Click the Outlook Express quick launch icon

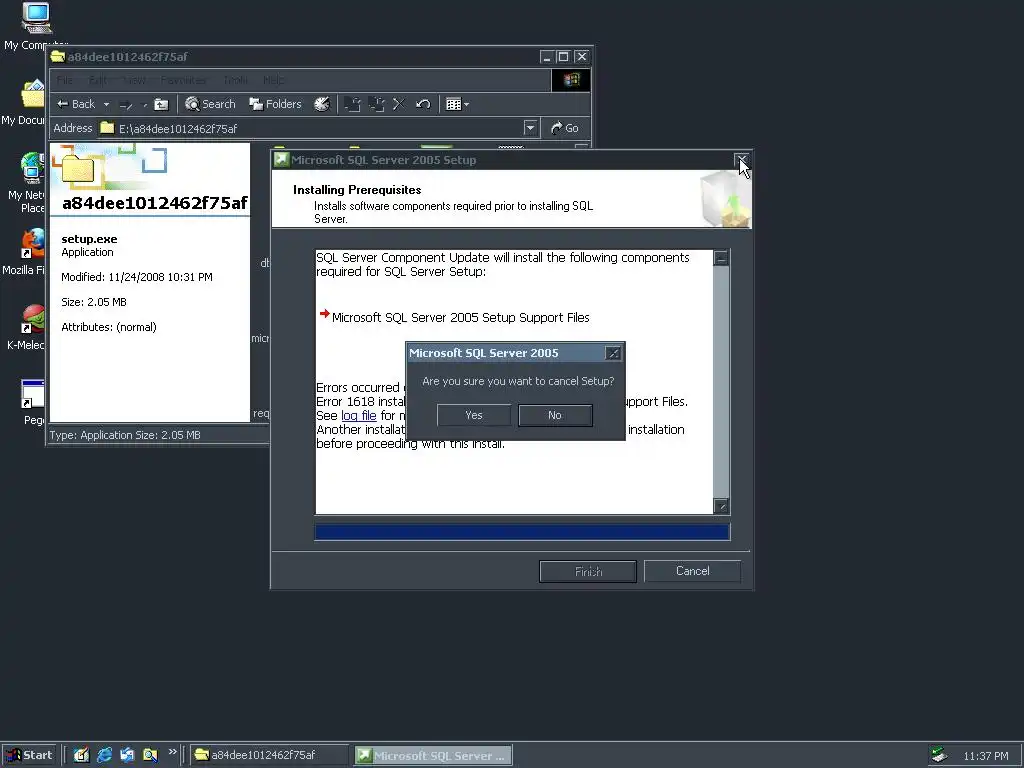127,755
